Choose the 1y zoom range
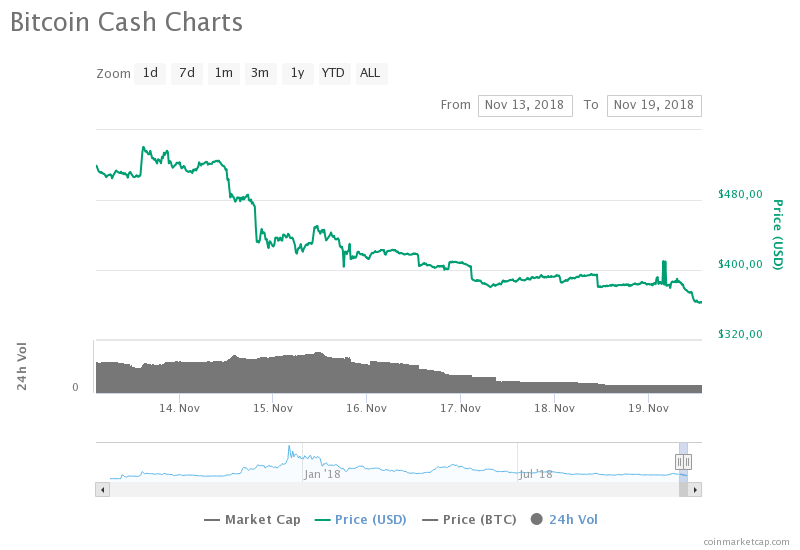800x550 pixels. pyautogui.click(x=297, y=73)
